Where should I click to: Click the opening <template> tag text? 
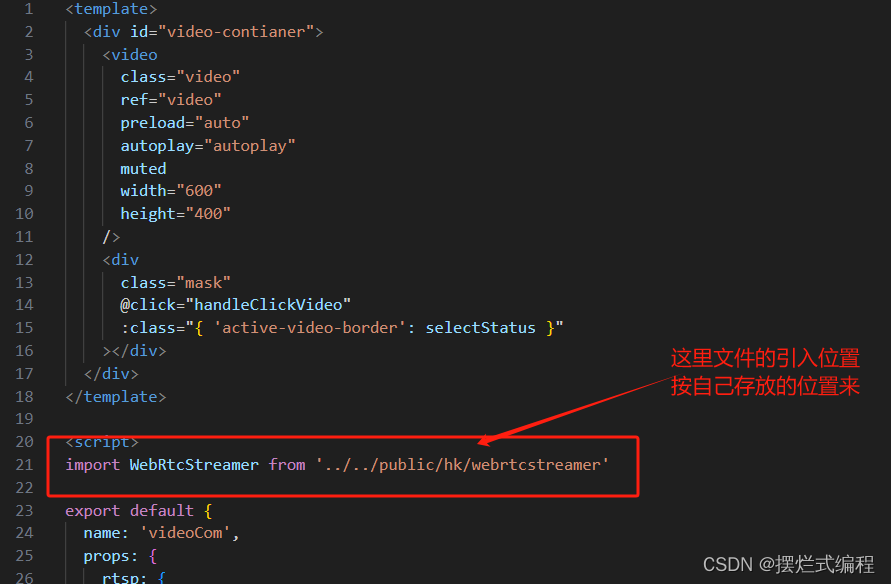(x=111, y=9)
